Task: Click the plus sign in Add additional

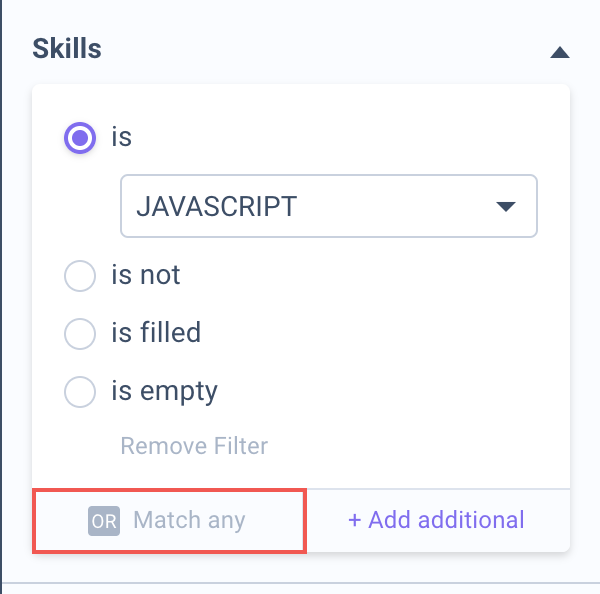Action: click(354, 520)
